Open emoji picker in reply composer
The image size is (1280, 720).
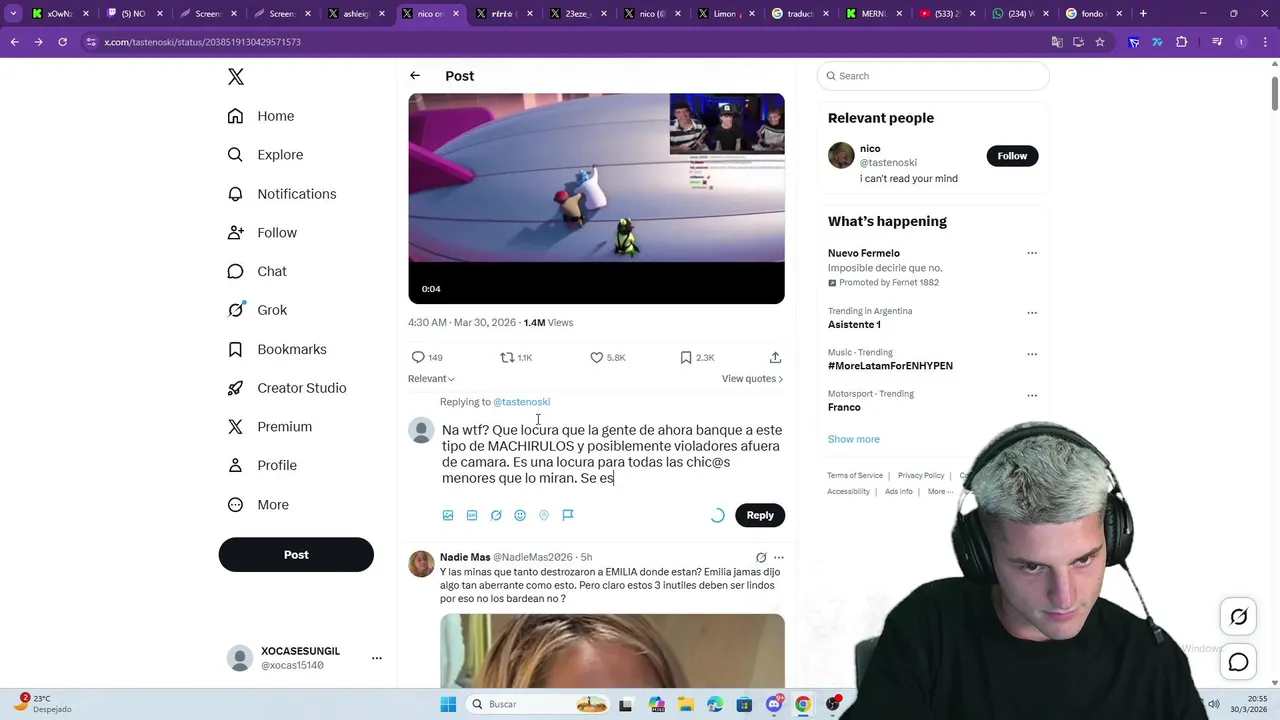(520, 515)
